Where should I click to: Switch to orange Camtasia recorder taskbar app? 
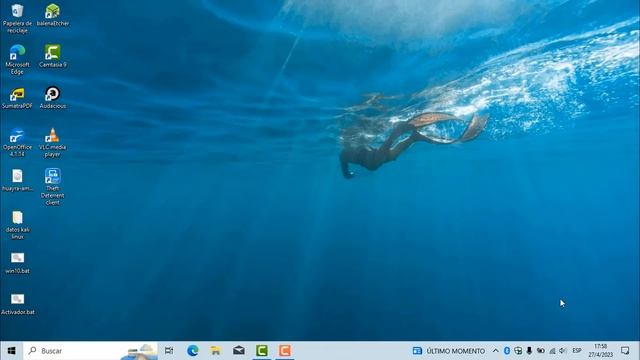click(x=284, y=351)
